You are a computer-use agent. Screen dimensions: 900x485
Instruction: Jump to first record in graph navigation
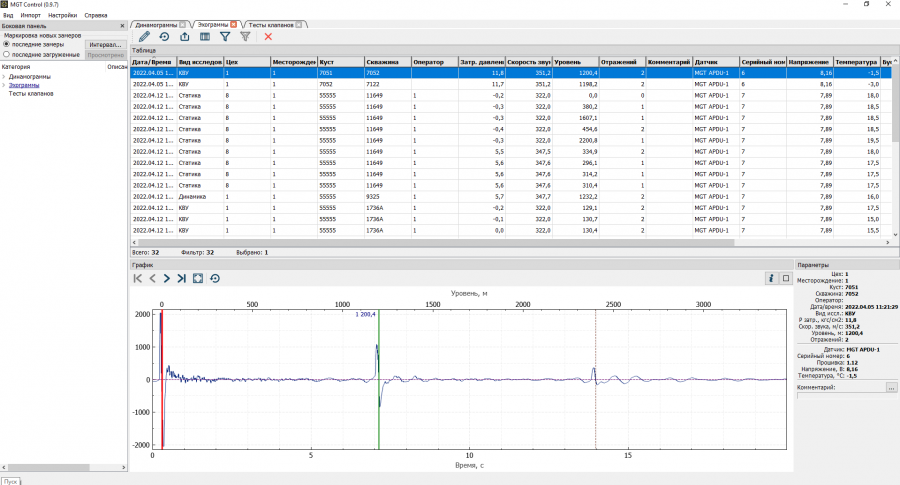point(138,279)
